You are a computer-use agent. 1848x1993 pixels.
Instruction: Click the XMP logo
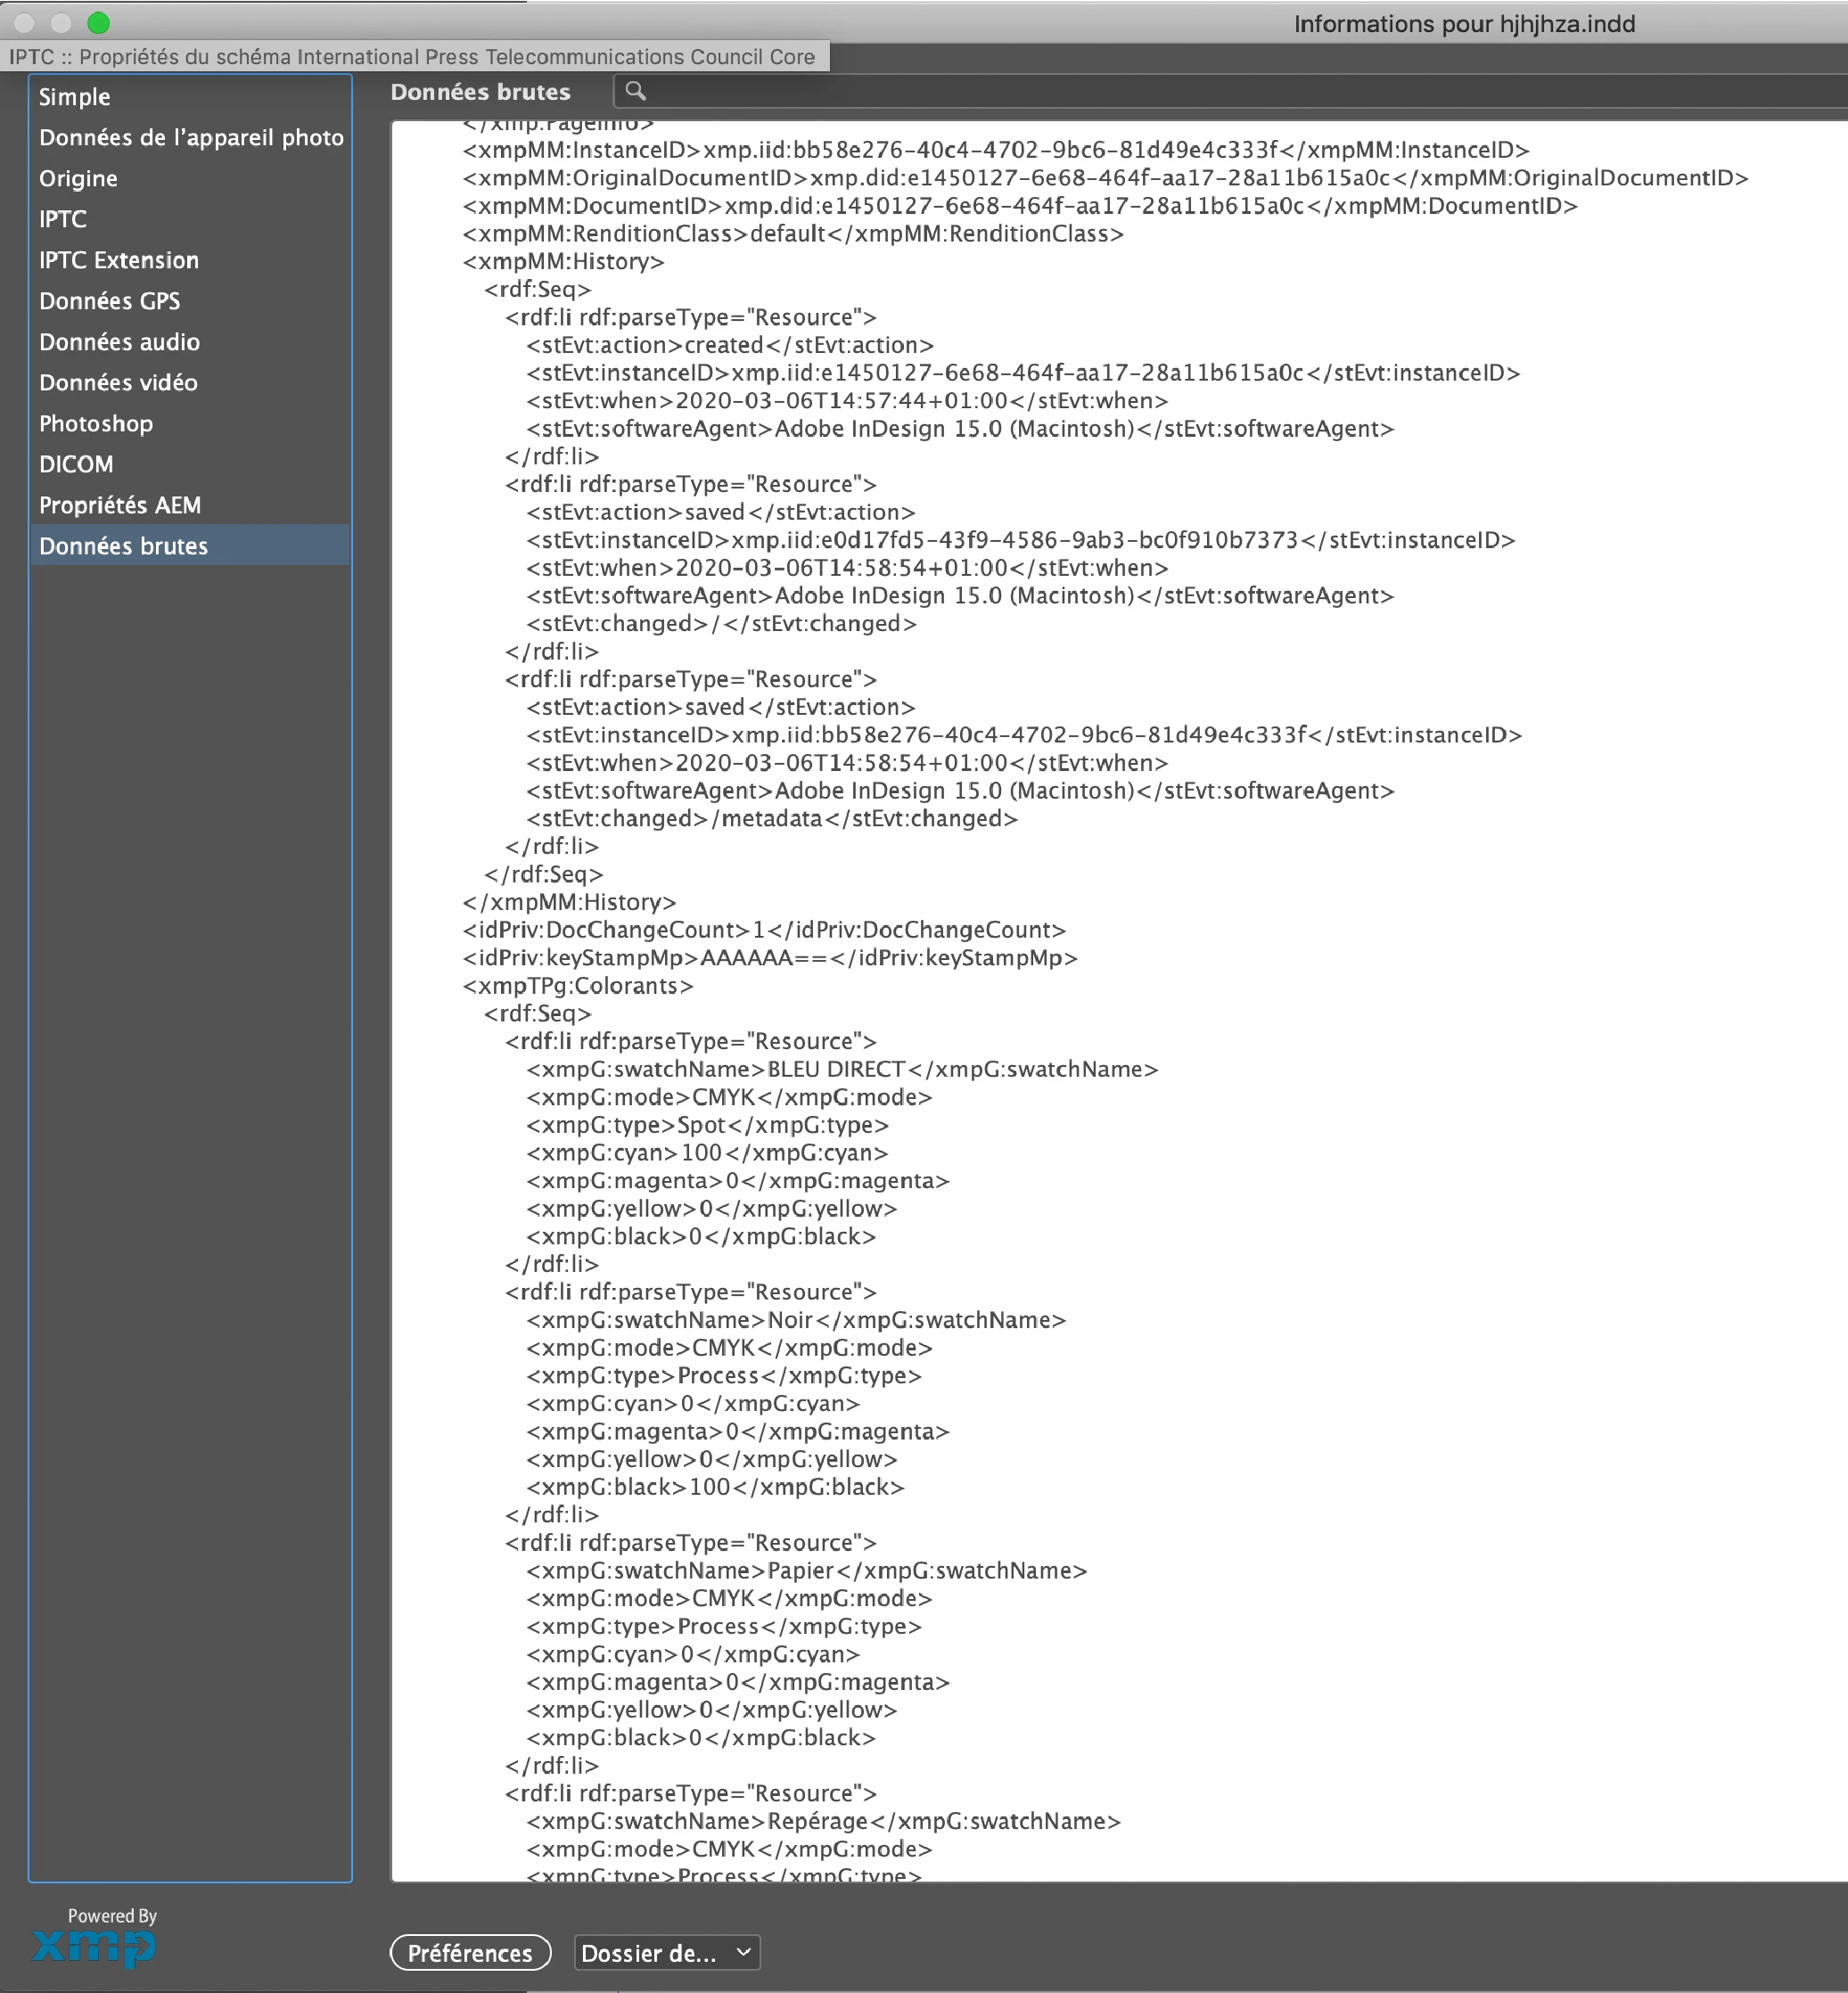[94, 1946]
